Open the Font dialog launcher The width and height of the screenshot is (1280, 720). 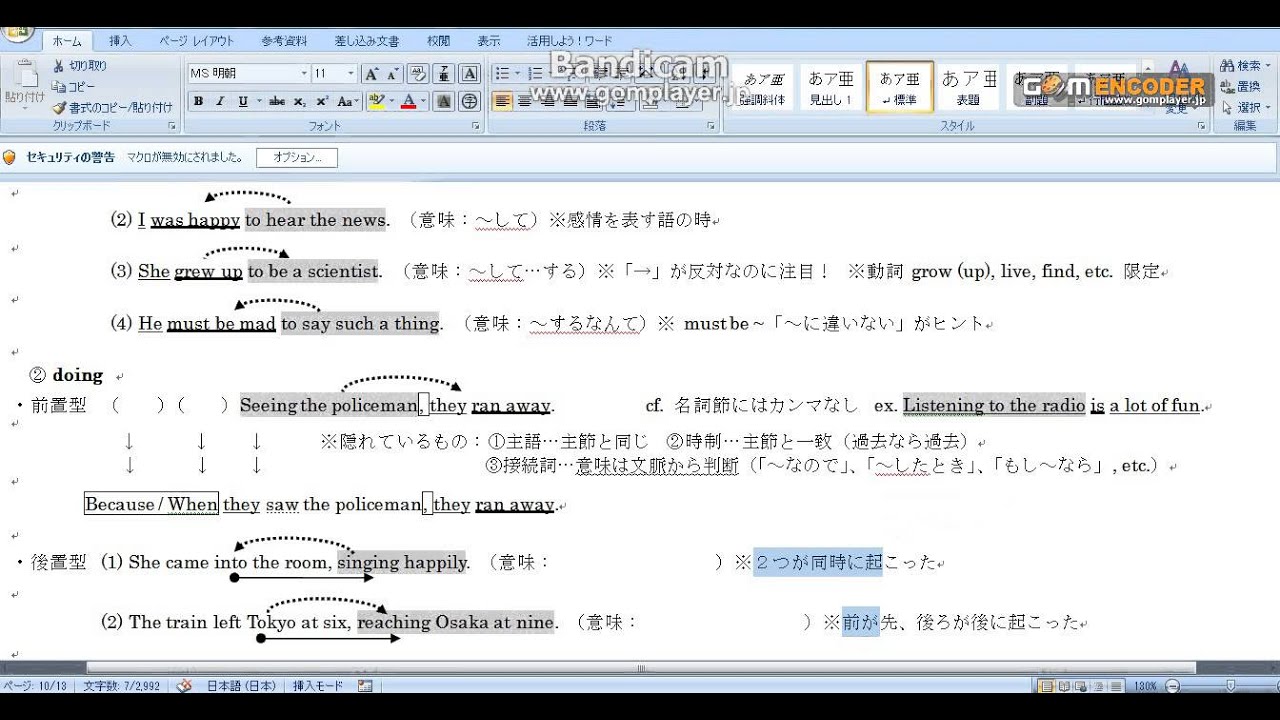[x=476, y=127]
